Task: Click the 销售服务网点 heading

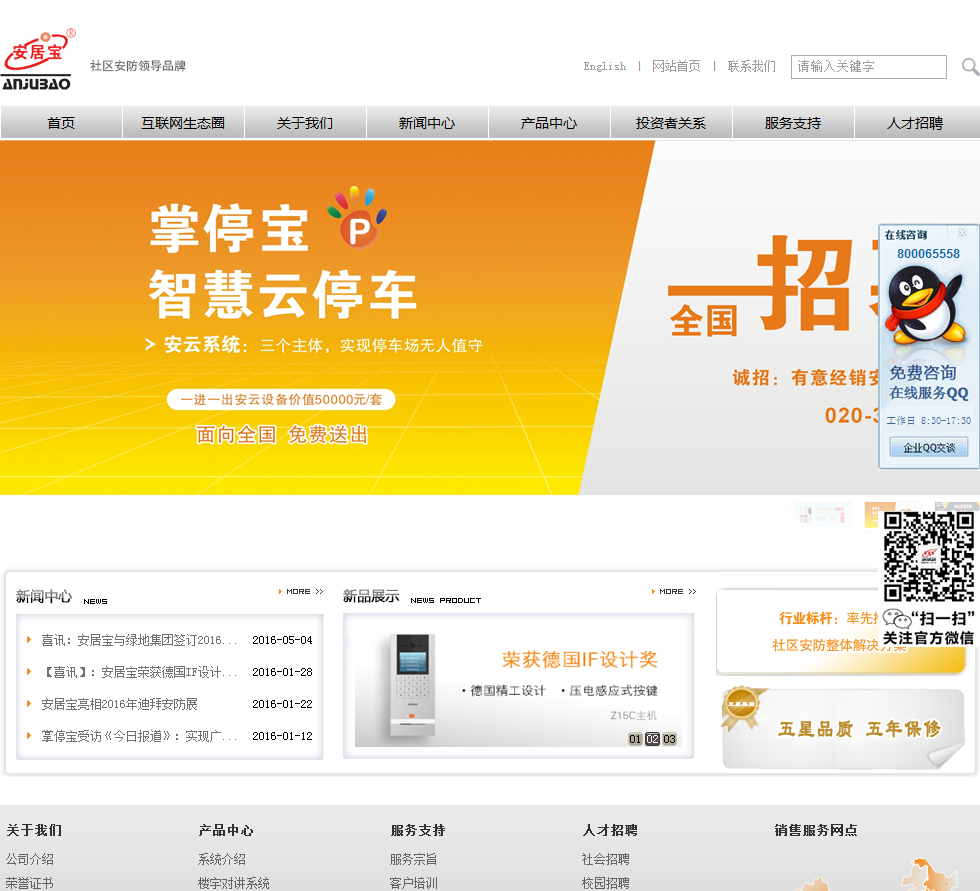Action: 816,830
